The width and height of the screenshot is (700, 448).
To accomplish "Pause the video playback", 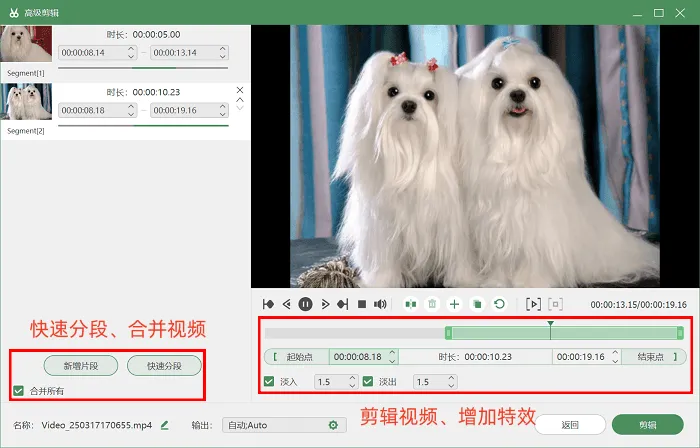I will click(305, 304).
